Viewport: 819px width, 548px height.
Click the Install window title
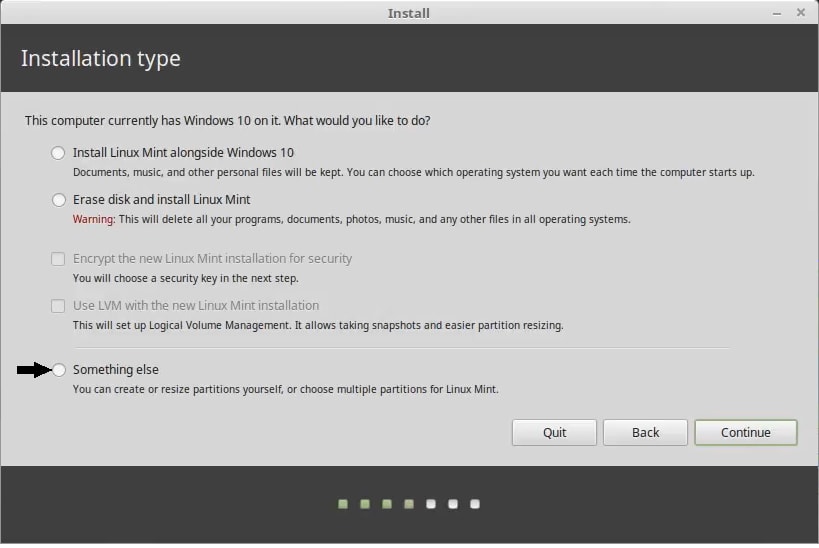tap(408, 13)
